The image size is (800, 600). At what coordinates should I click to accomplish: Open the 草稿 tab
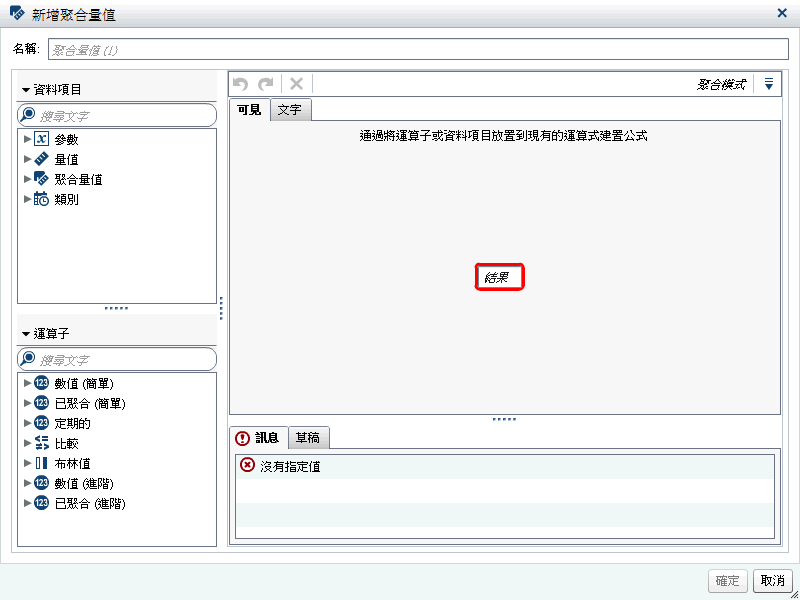(307, 437)
